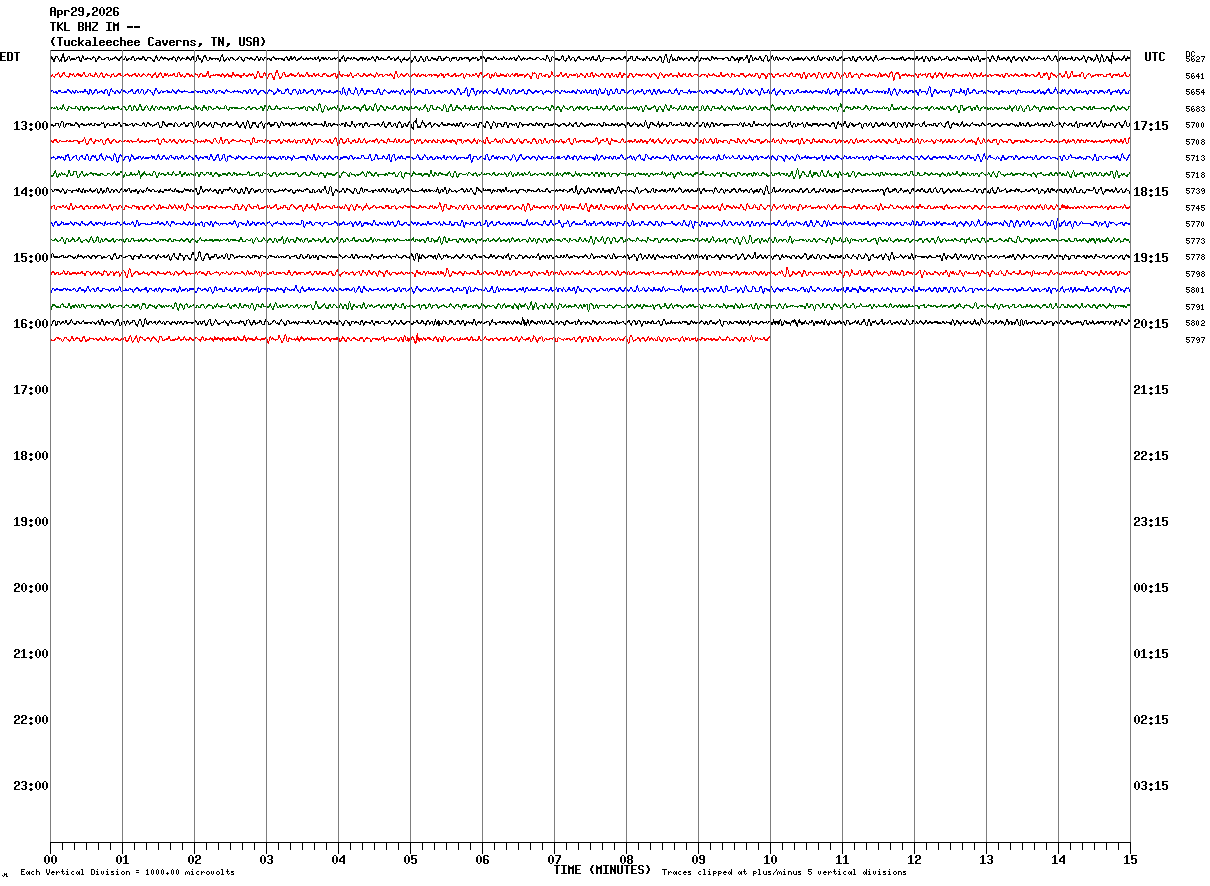Click the 21:15 UTC time label
This screenshot has width=1210, height=886.
[1151, 390]
